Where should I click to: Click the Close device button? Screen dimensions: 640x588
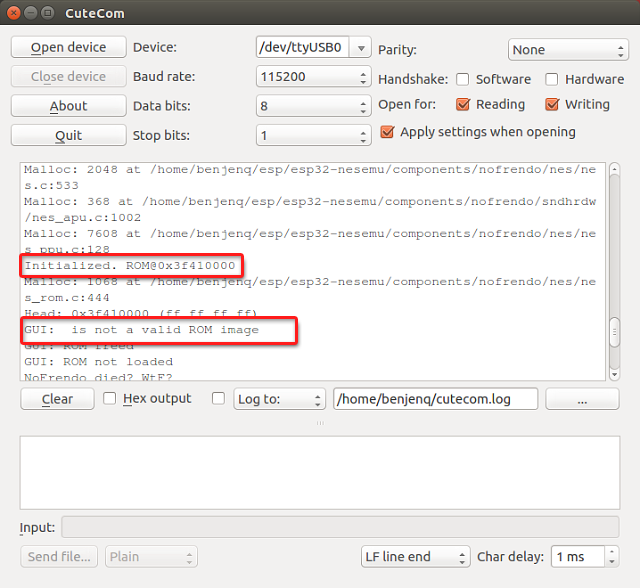click(x=69, y=77)
